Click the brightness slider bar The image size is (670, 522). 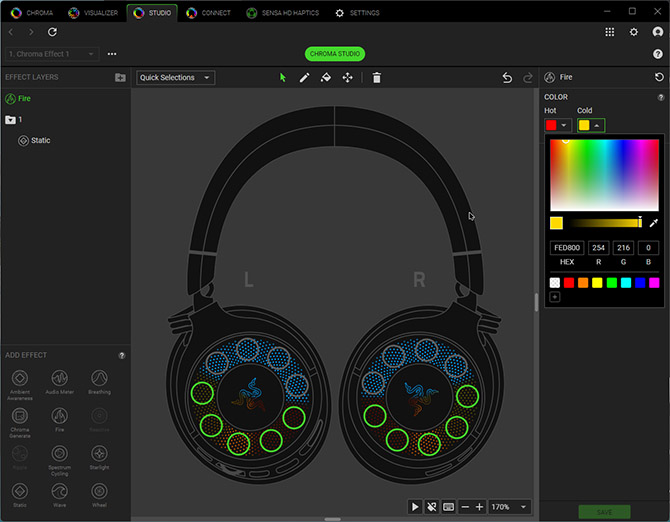click(606, 223)
